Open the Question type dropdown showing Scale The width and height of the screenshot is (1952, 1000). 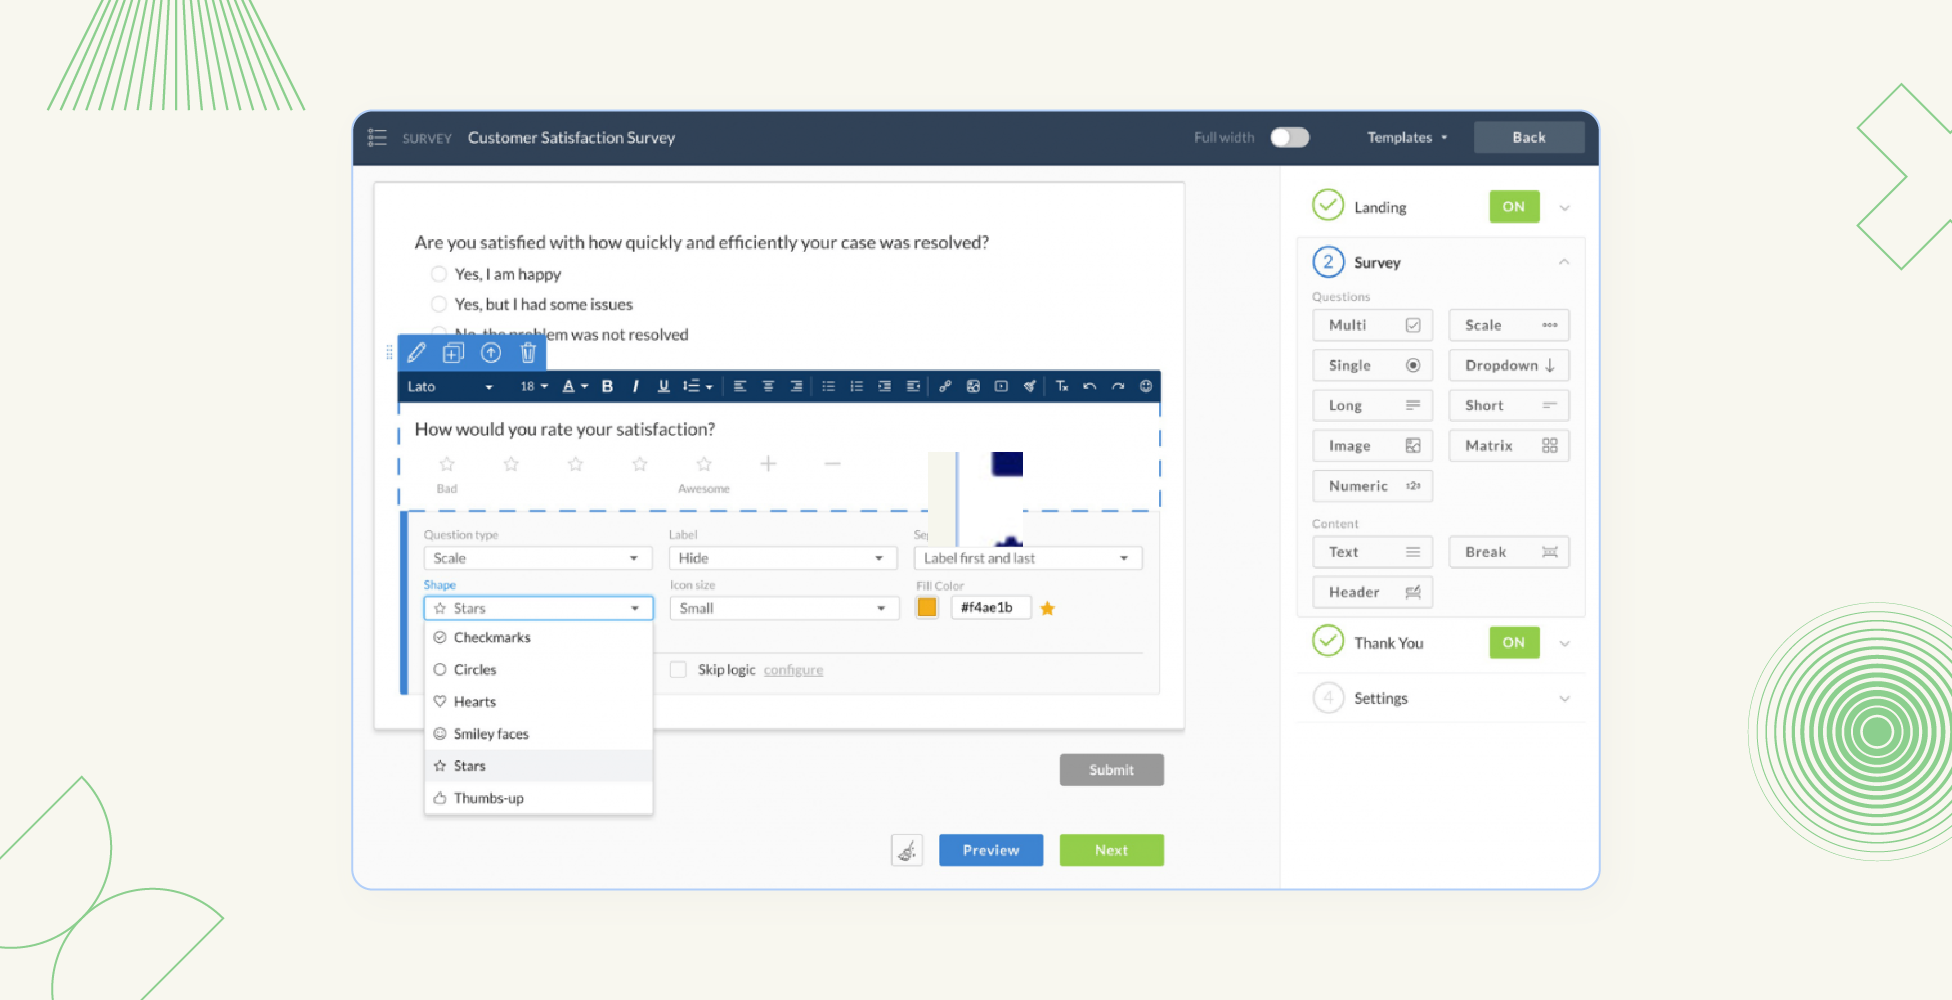(x=537, y=558)
